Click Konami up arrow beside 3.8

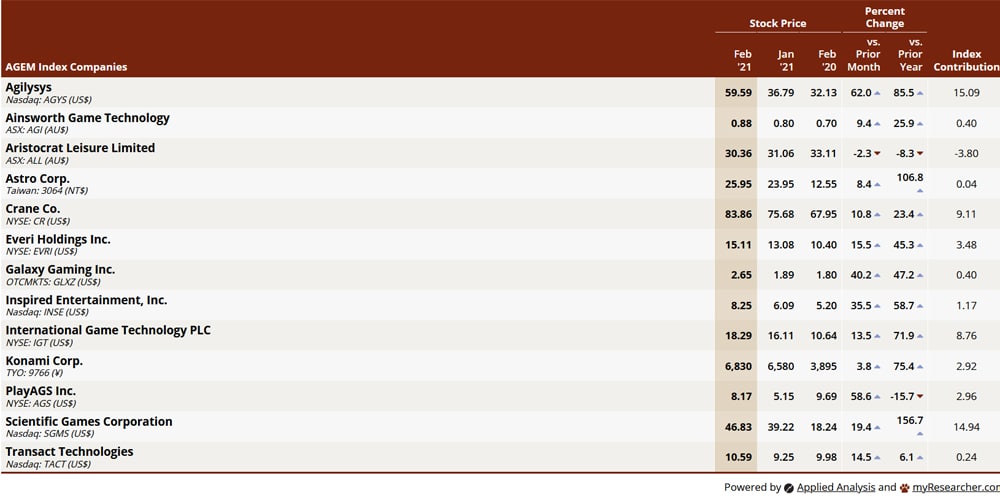878,367
